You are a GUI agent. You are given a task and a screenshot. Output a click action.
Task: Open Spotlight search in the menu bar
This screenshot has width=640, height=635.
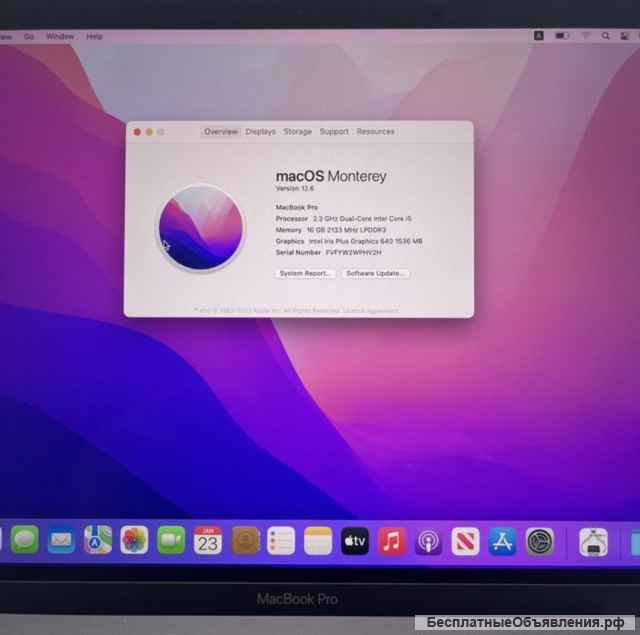pos(606,36)
